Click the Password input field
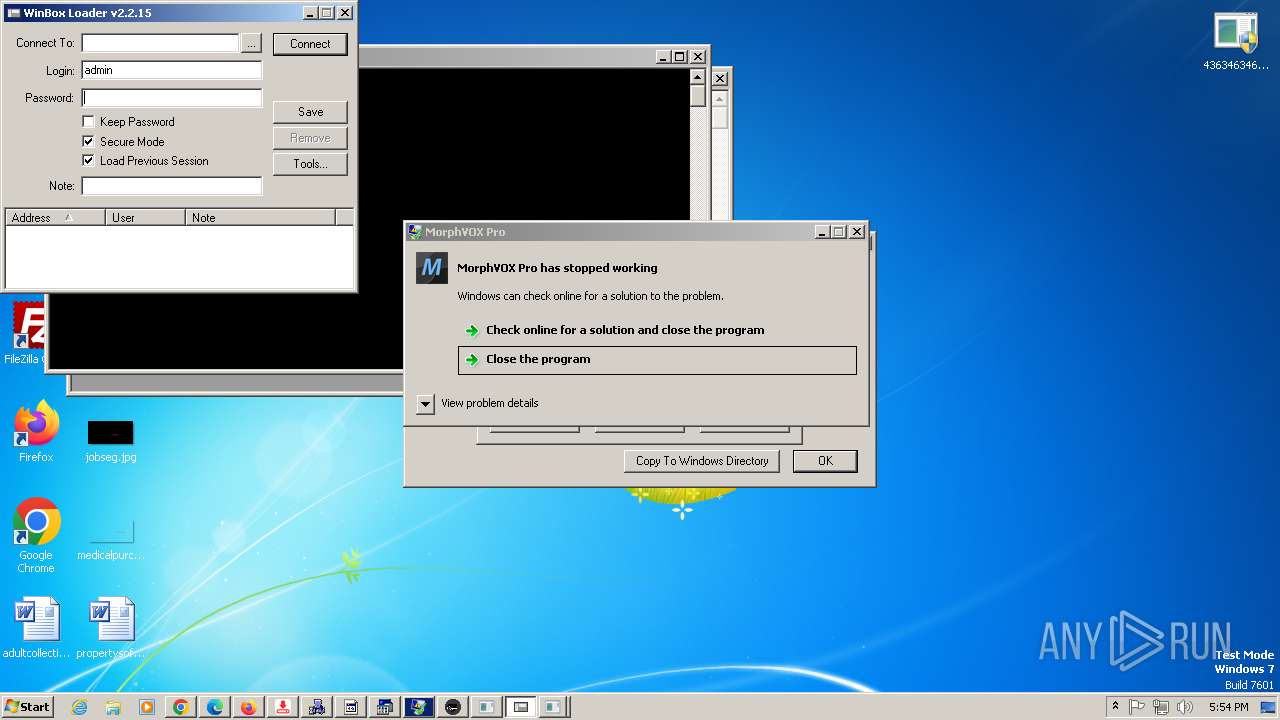The width and height of the screenshot is (1280, 720). coord(172,98)
